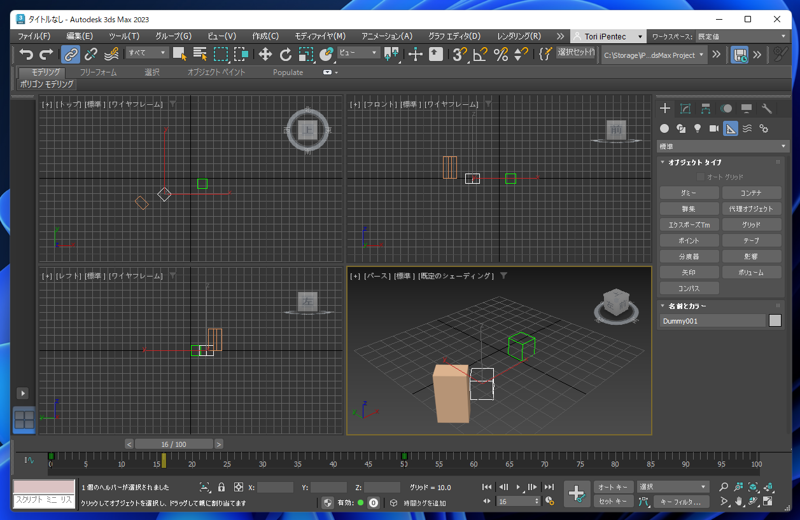800x520 pixels.
Task: Switch to the Lights category icon
Action: 697,128
